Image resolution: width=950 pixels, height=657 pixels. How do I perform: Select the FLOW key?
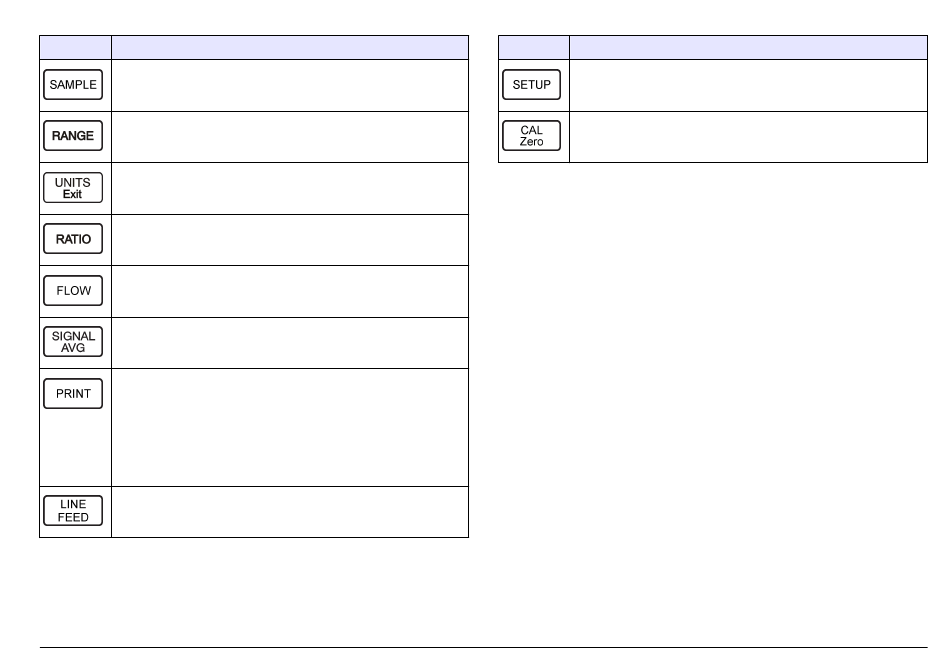click(x=73, y=291)
